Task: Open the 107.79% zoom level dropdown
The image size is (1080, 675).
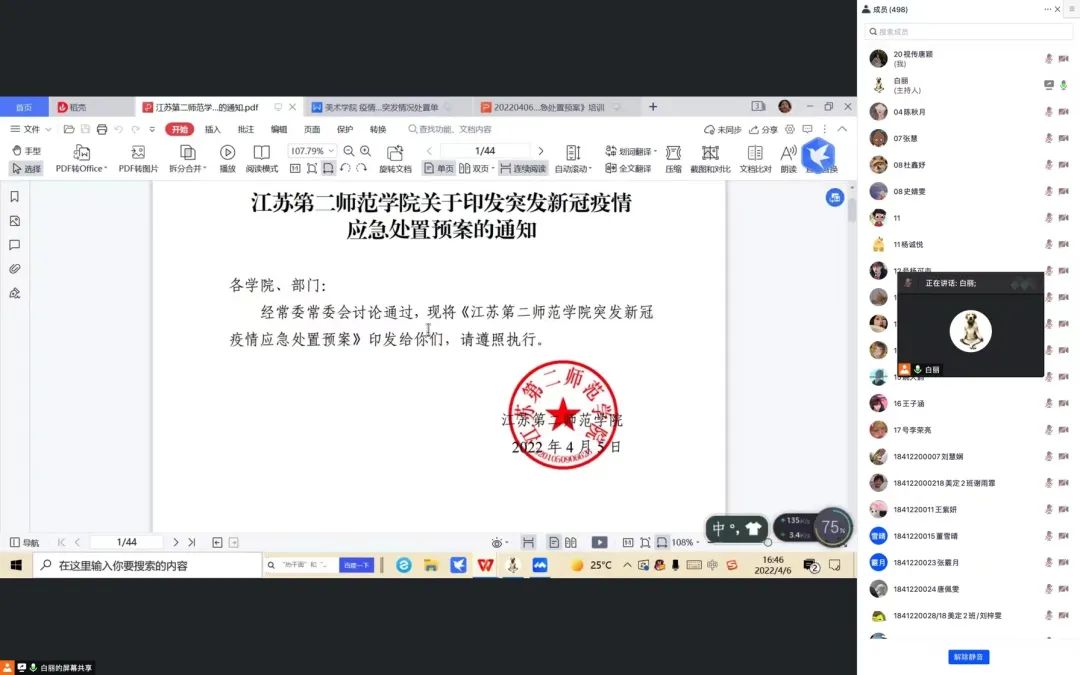Action: [x=312, y=151]
